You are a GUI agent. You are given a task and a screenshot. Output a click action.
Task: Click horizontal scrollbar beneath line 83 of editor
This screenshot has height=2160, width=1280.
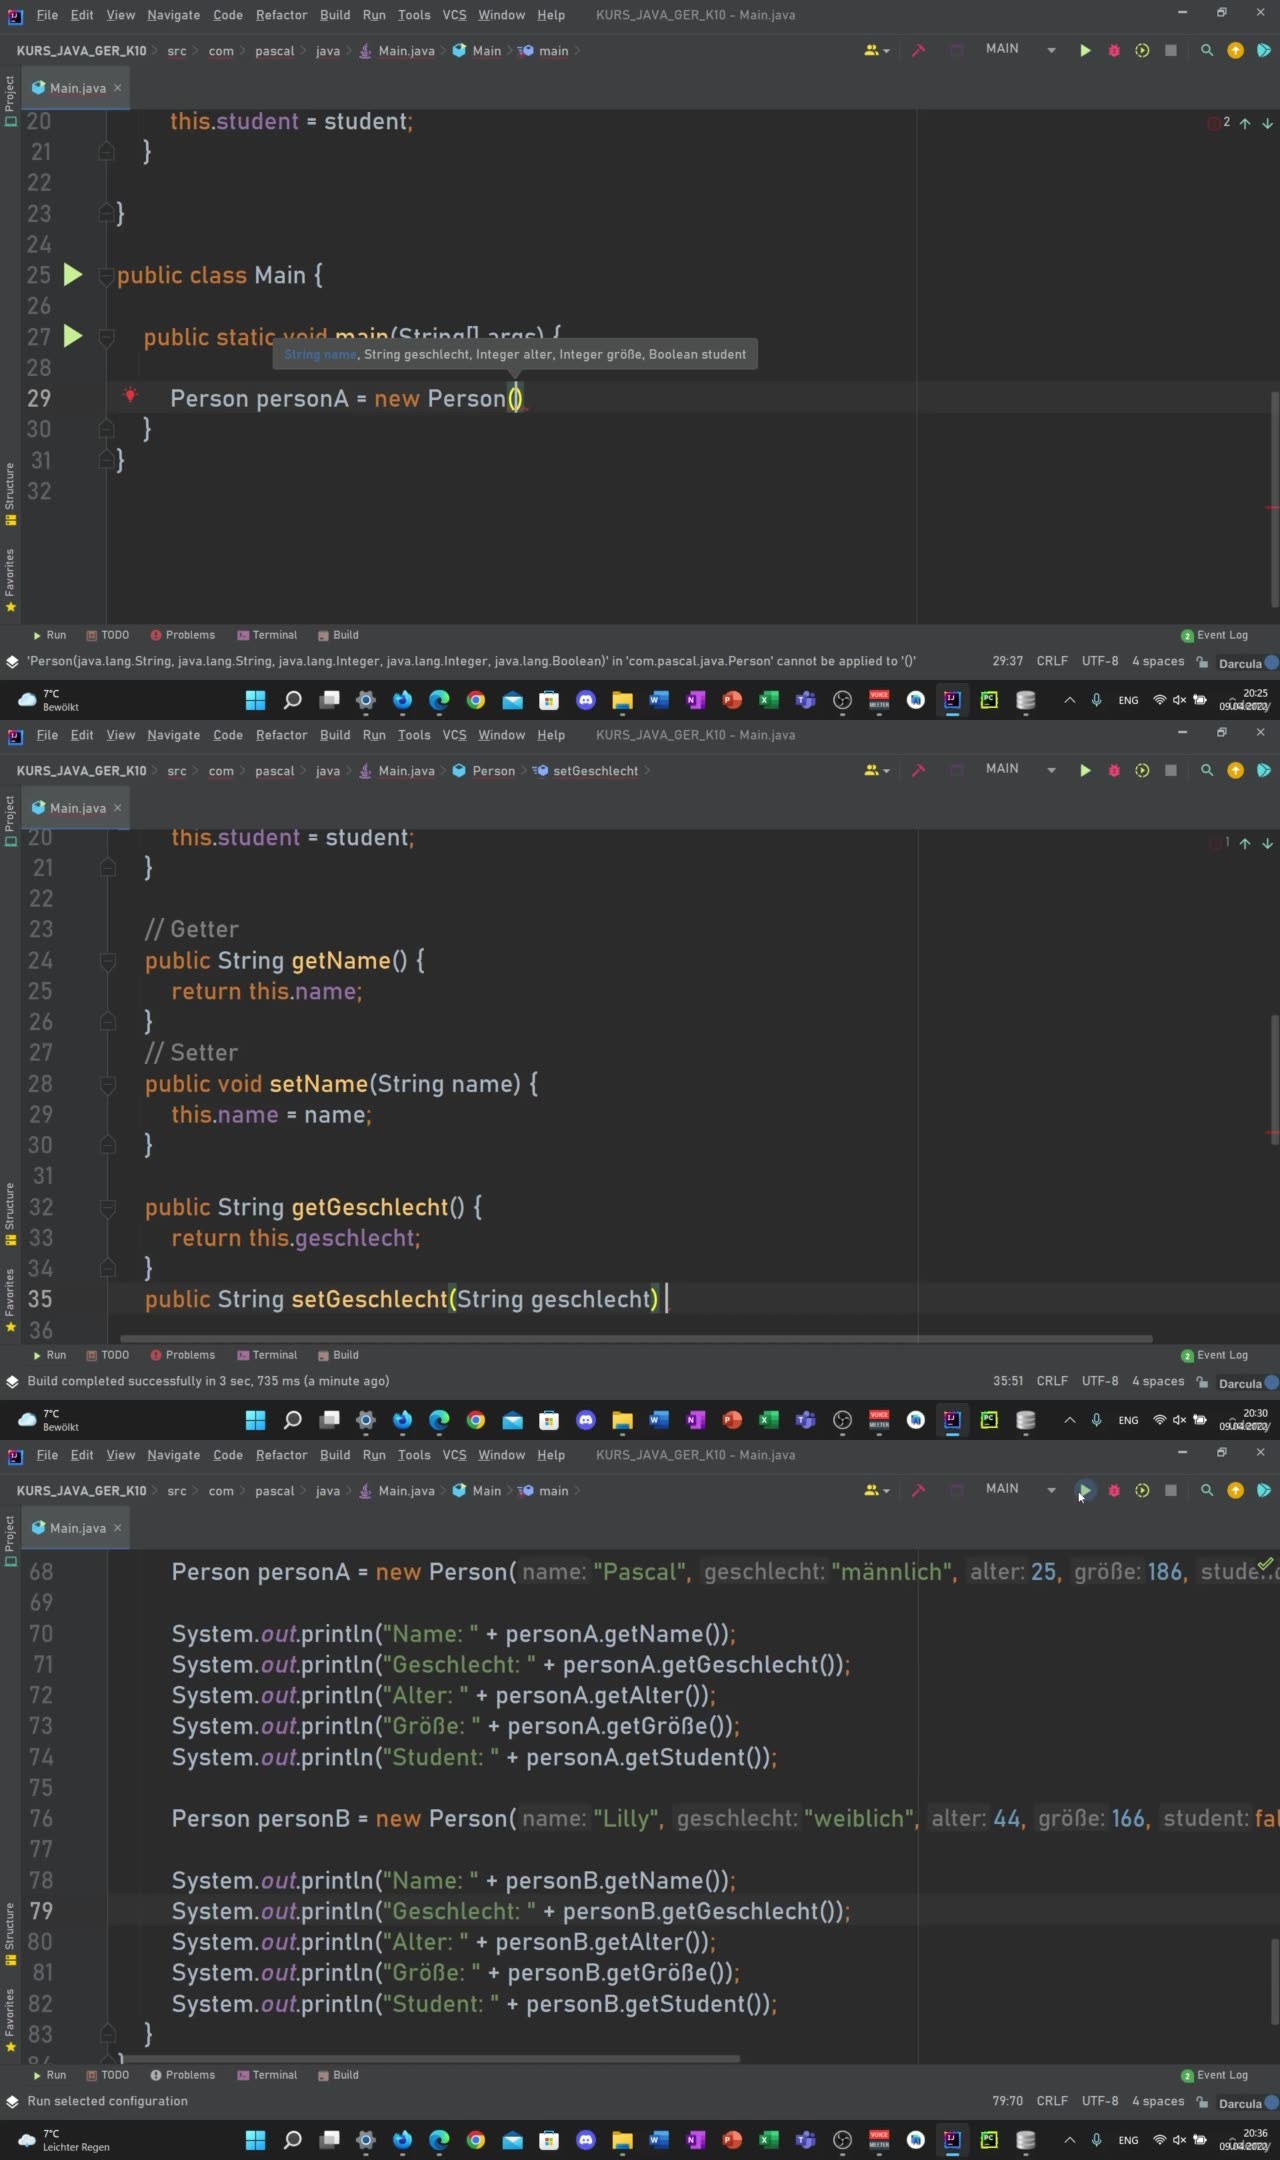tap(430, 2059)
